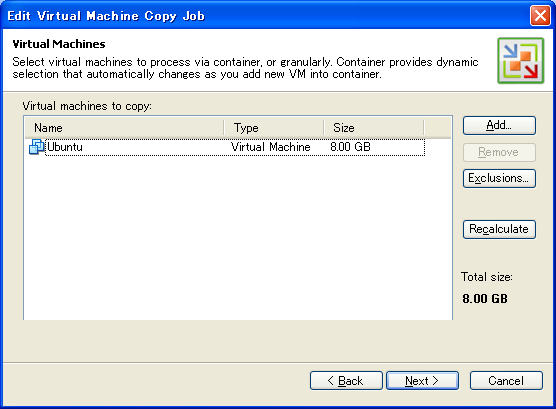This screenshot has width=556, height=409.
Task: Click the Total size 8.00 GB value
Action: (485, 299)
